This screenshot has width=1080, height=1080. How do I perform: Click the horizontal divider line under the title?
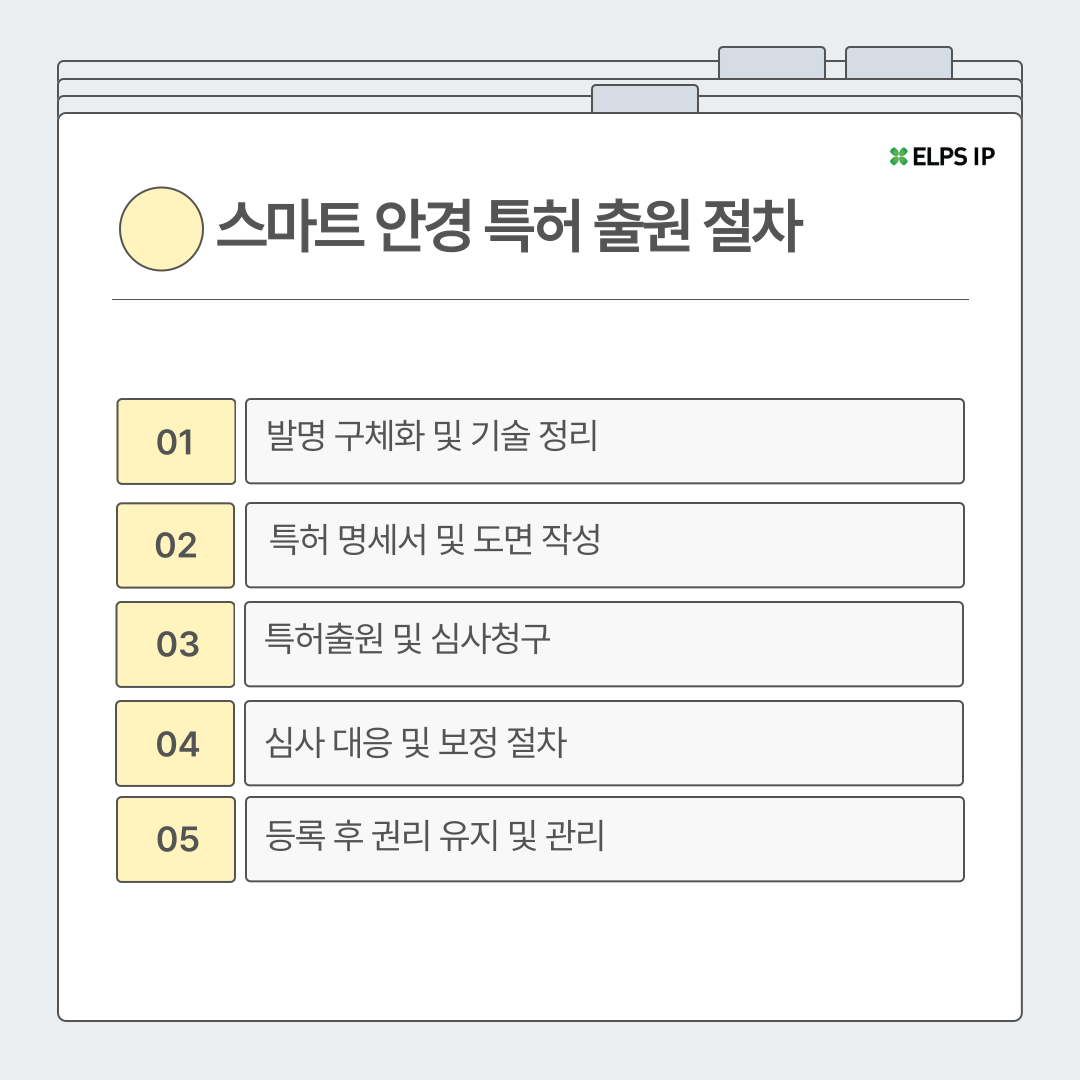click(x=540, y=299)
